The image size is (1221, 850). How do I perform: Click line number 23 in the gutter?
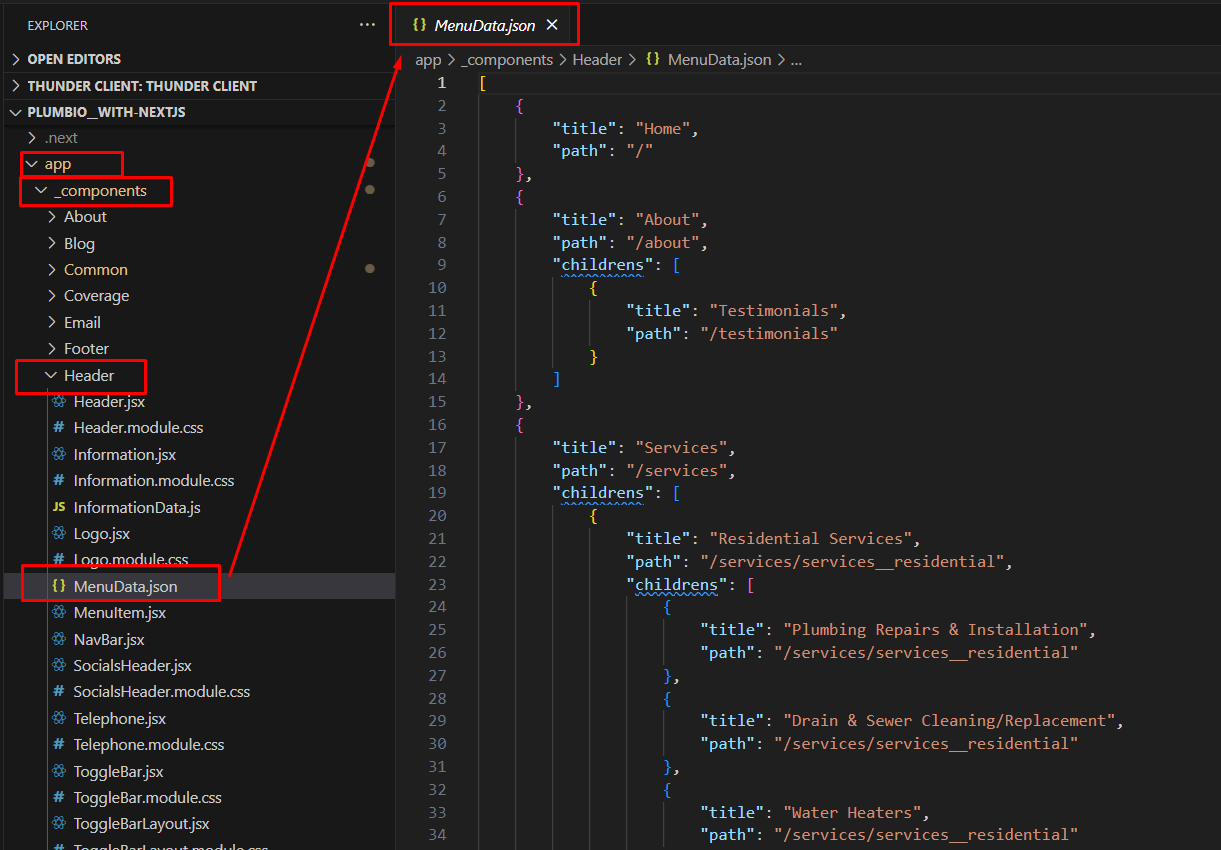click(437, 584)
